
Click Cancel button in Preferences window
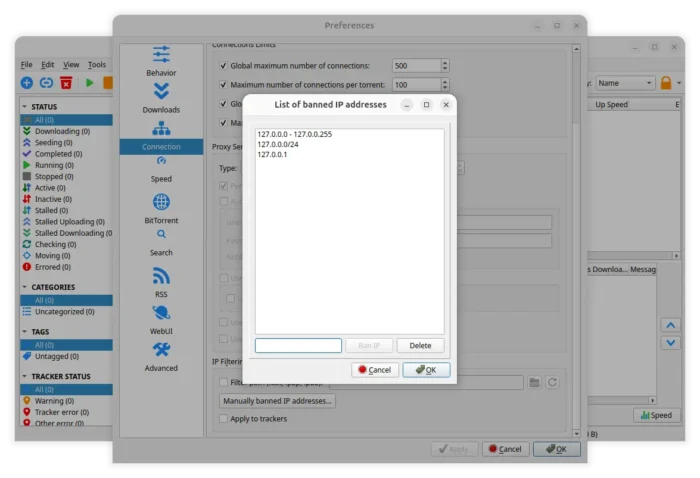click(x=505, y=449)
